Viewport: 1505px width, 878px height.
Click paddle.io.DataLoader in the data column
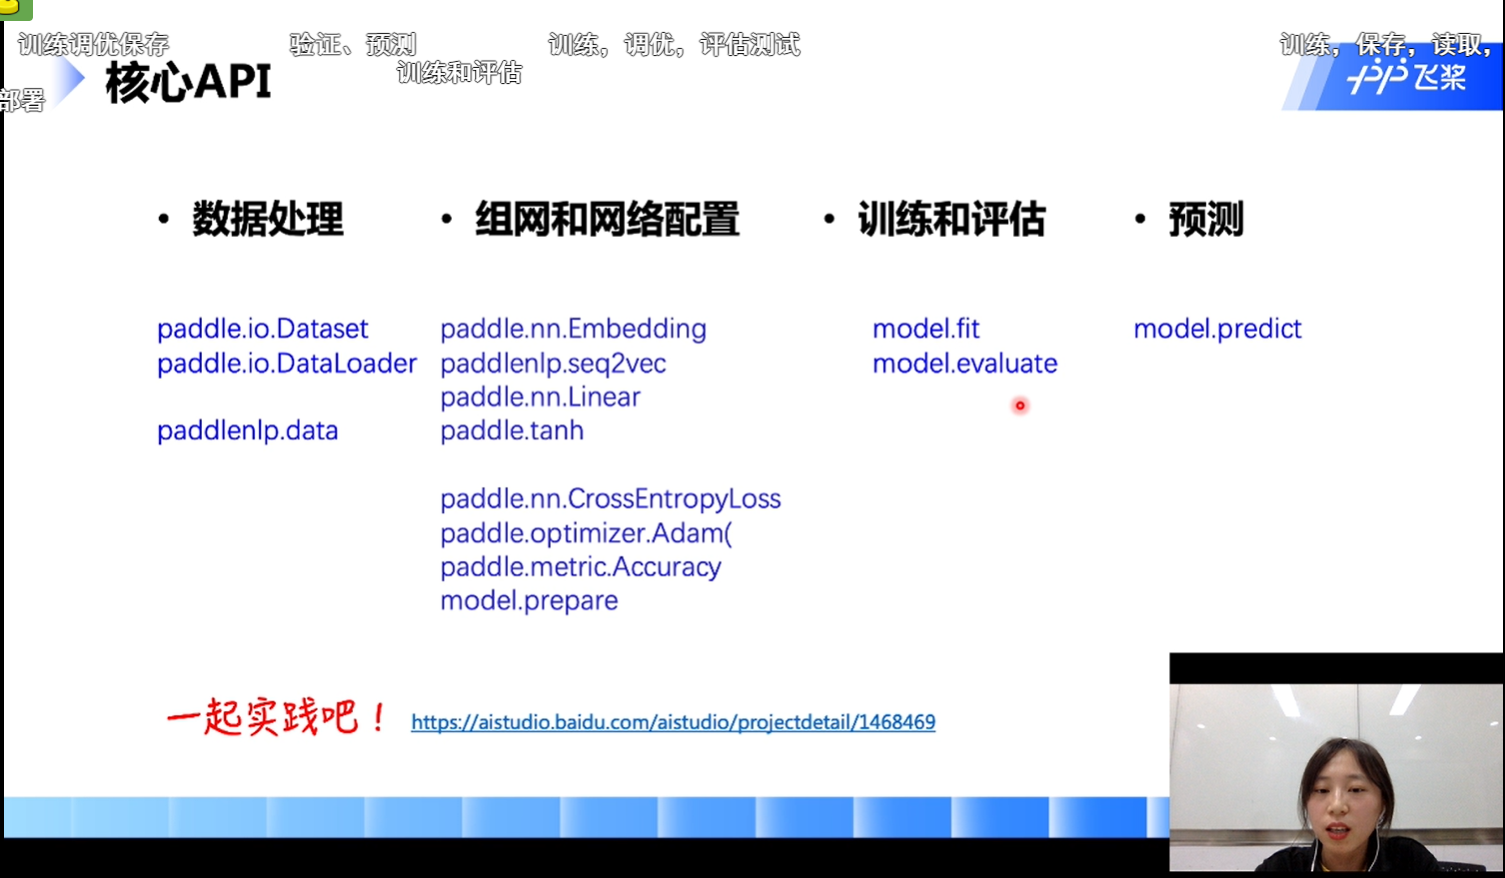point(286,363)
